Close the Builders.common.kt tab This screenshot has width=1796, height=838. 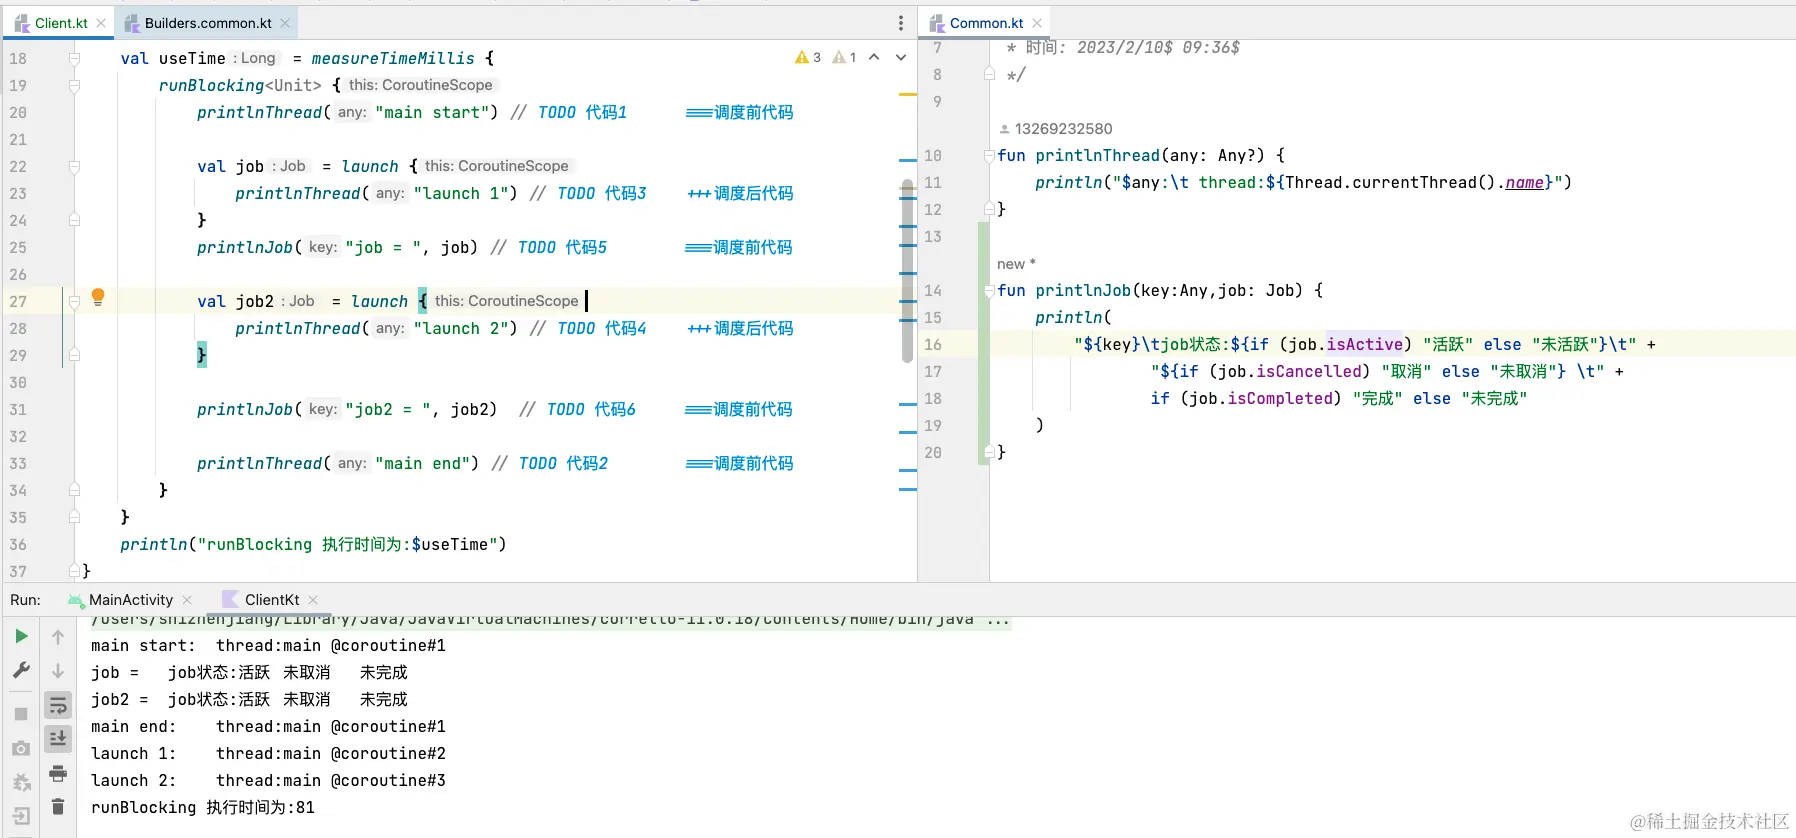[x=285, y=23]
